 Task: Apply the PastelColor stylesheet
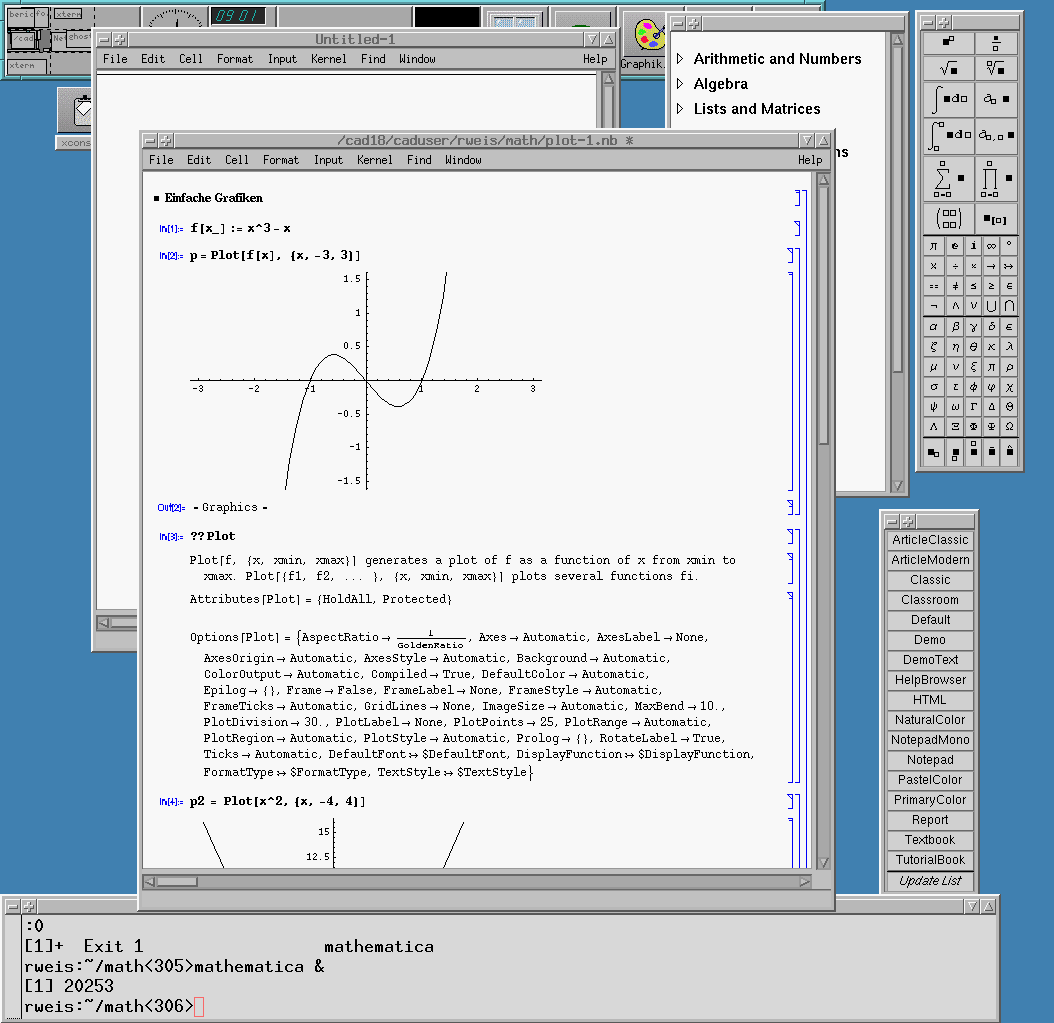[x=930, y=780]
